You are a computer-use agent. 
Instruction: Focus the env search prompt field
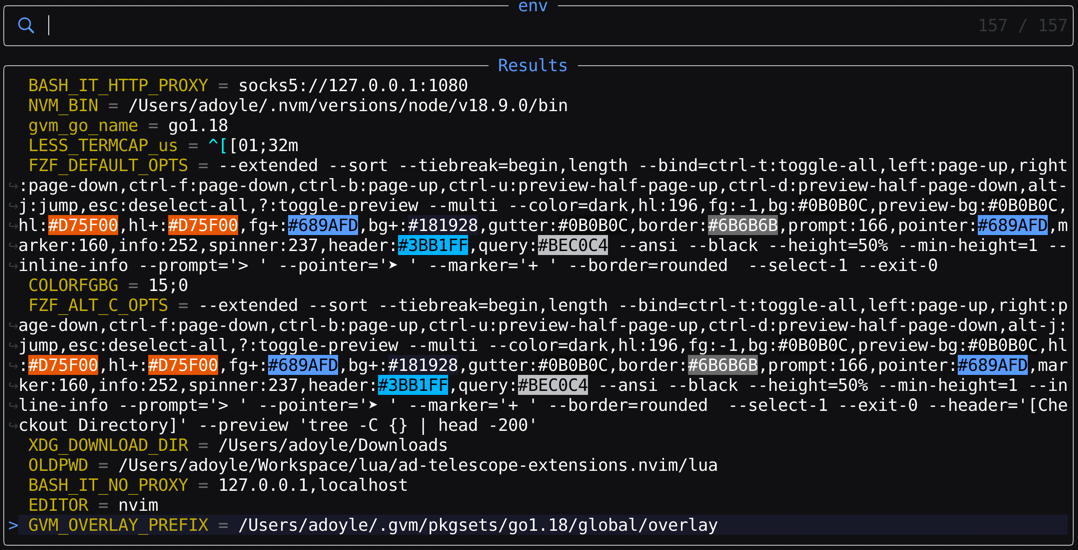[500, 26]
